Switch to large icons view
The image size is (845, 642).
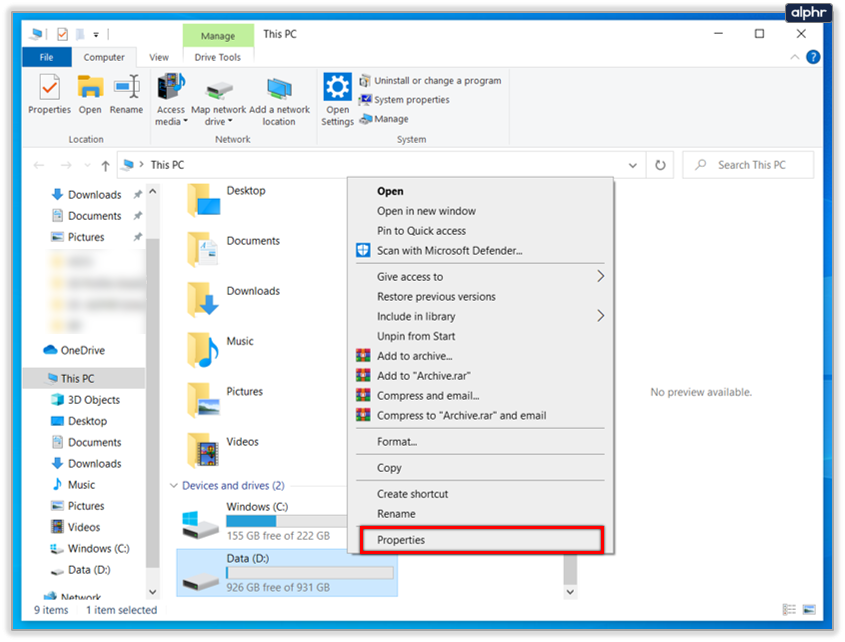click(x=809, y=610)
